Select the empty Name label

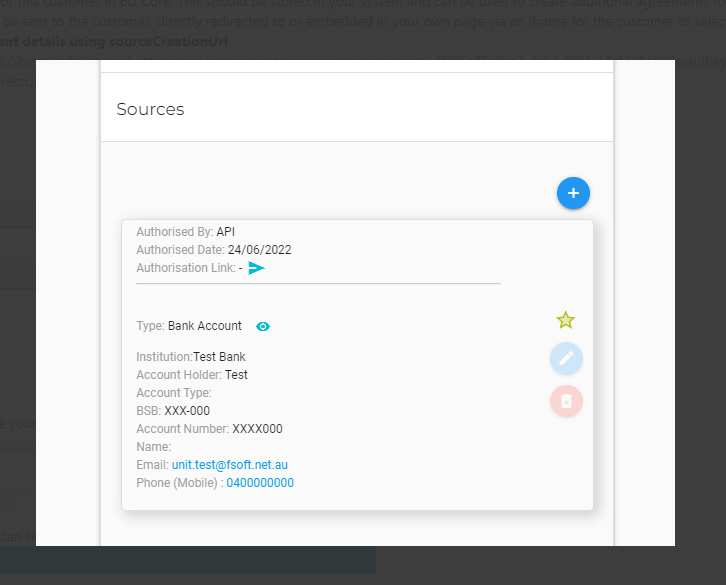click(x=154, y=447)
